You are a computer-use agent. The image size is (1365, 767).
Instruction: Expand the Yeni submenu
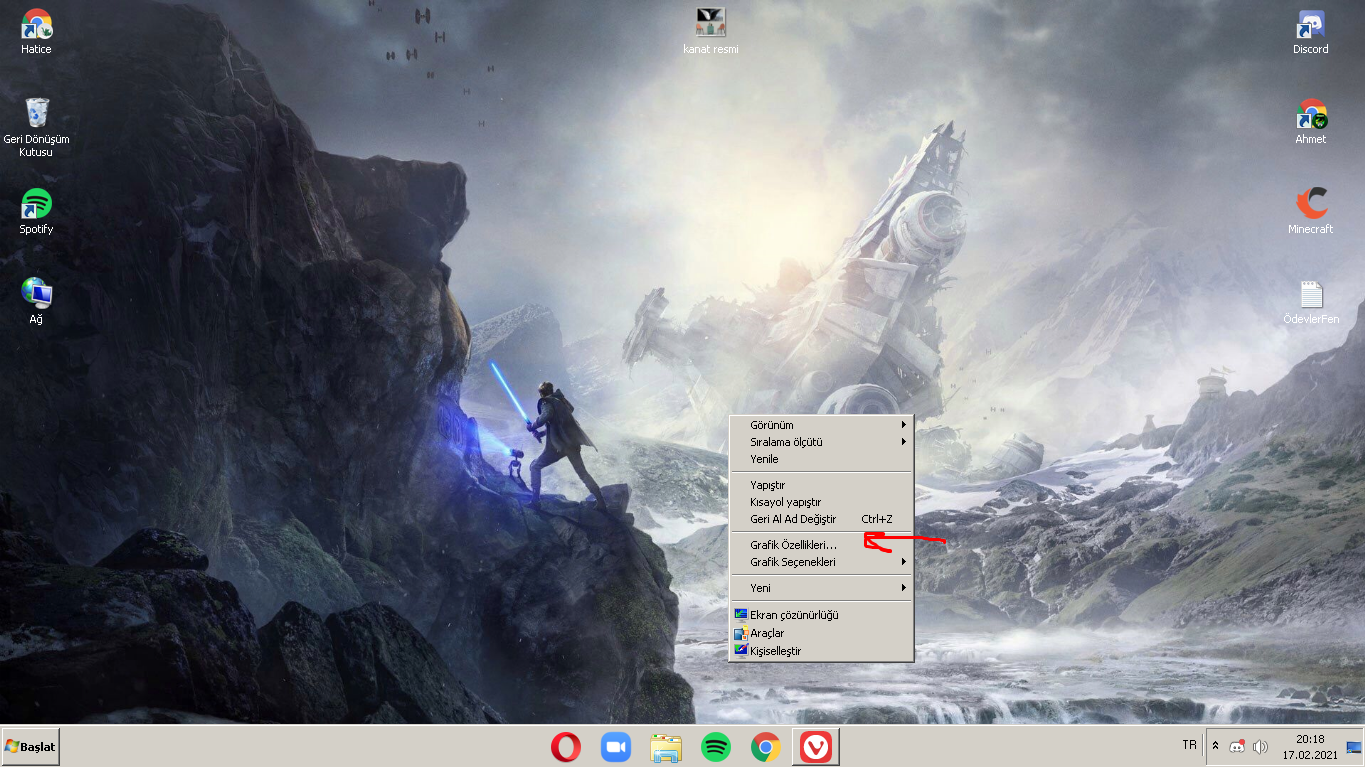pyautogui.click(x=822, y=588)
